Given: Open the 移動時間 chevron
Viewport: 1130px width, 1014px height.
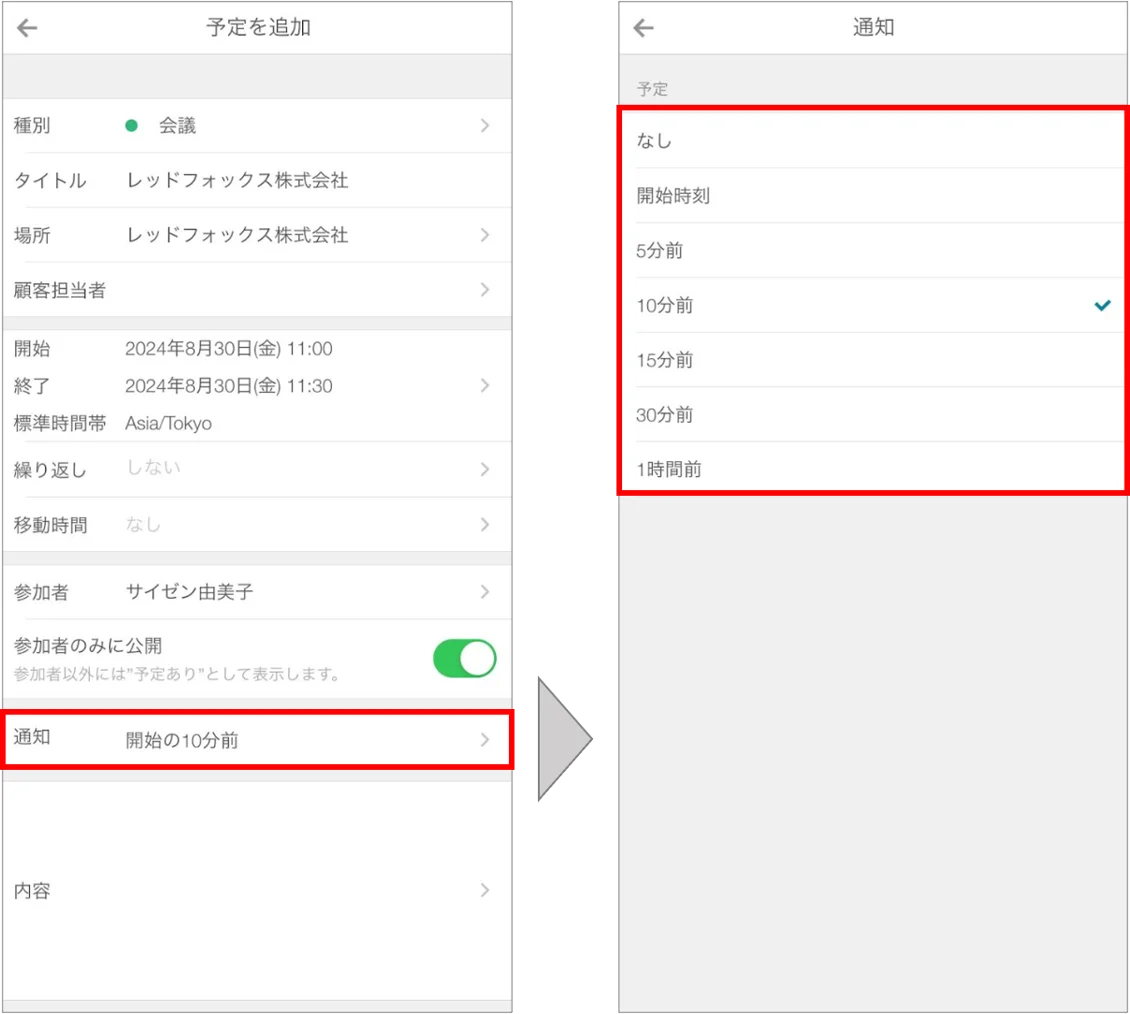Looking at the screenshot, I should coord(485,525).
